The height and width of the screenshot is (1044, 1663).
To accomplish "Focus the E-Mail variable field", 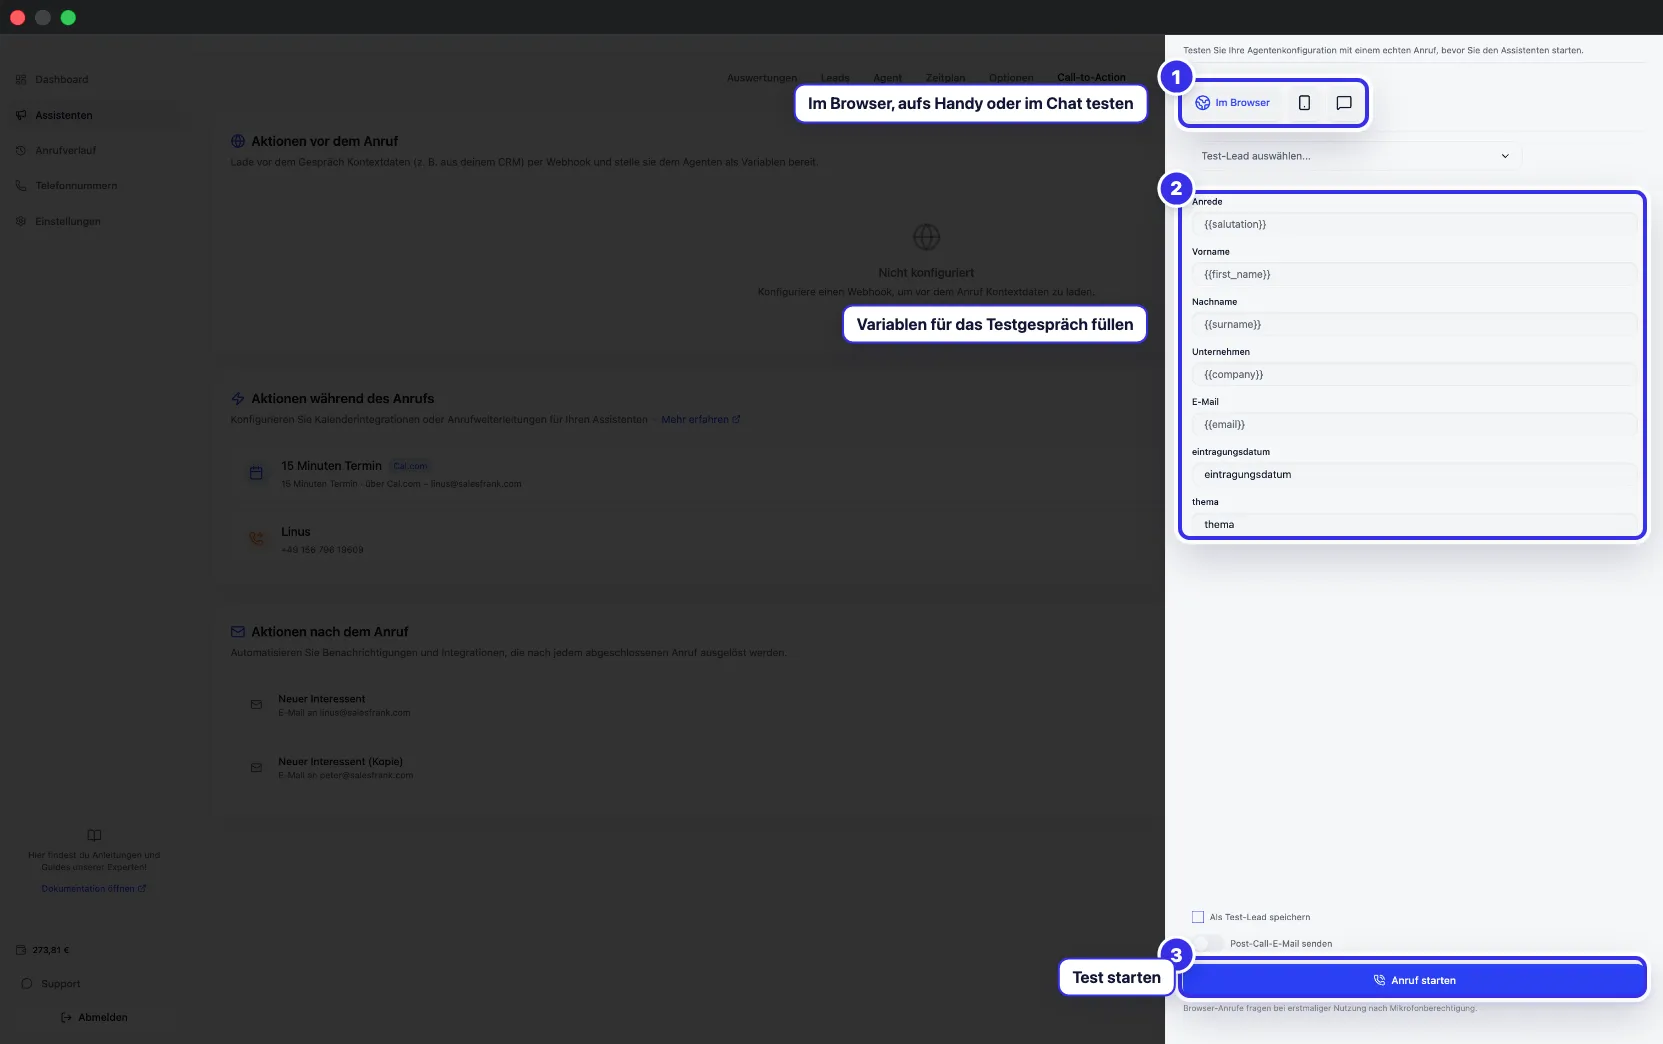I will point(1413,424).
